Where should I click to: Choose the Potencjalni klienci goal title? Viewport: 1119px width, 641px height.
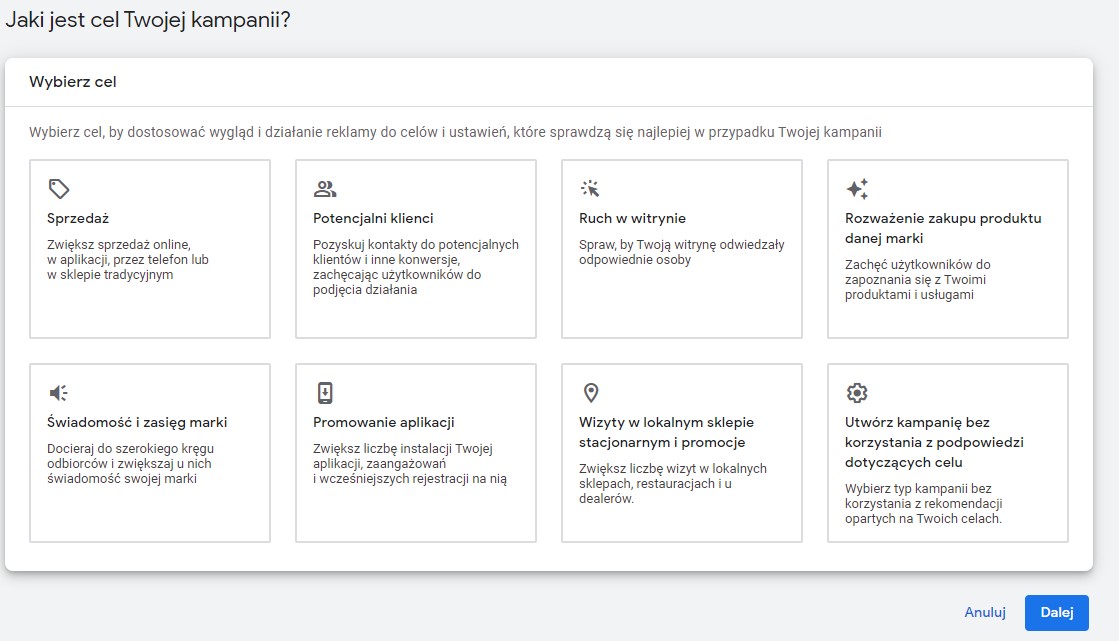pos(373,218)
